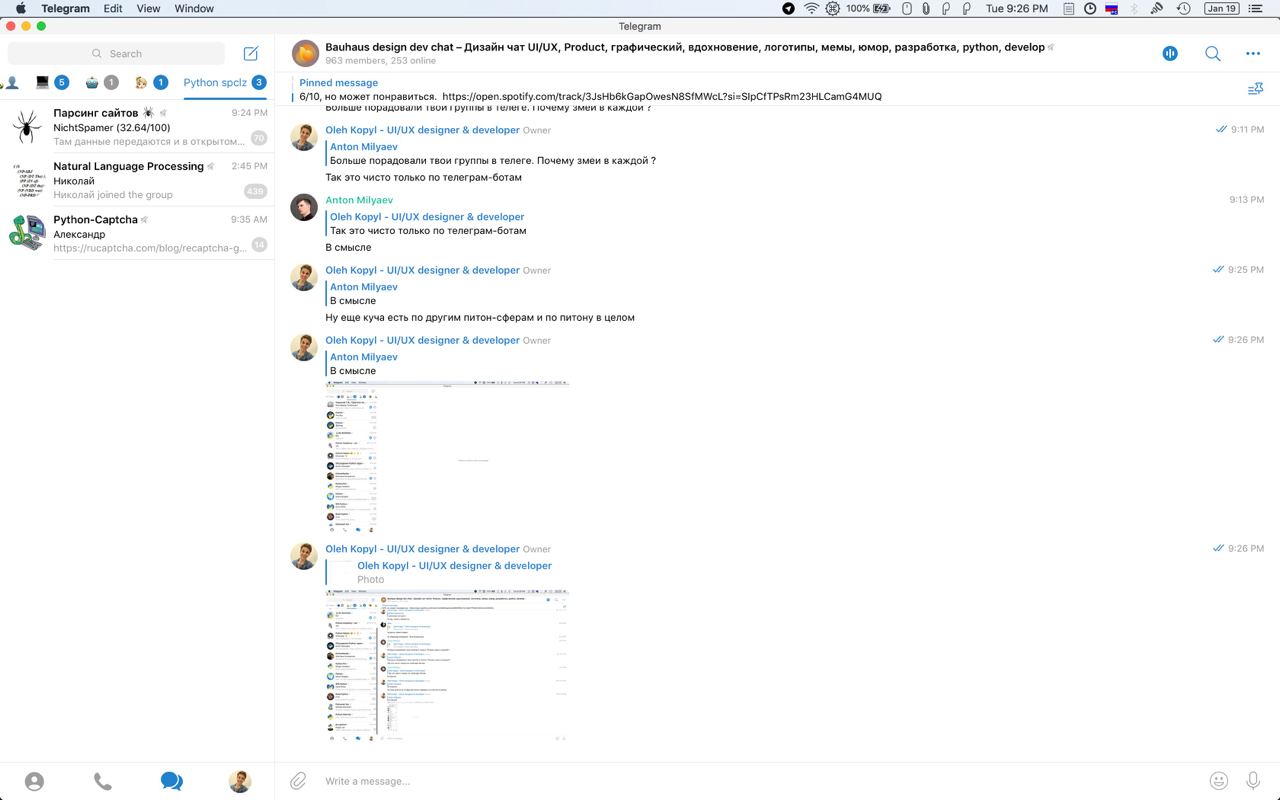Click the Russian flag input source icon
The height and width of the screenshot is (800, 1280).
coord(1111,8)
